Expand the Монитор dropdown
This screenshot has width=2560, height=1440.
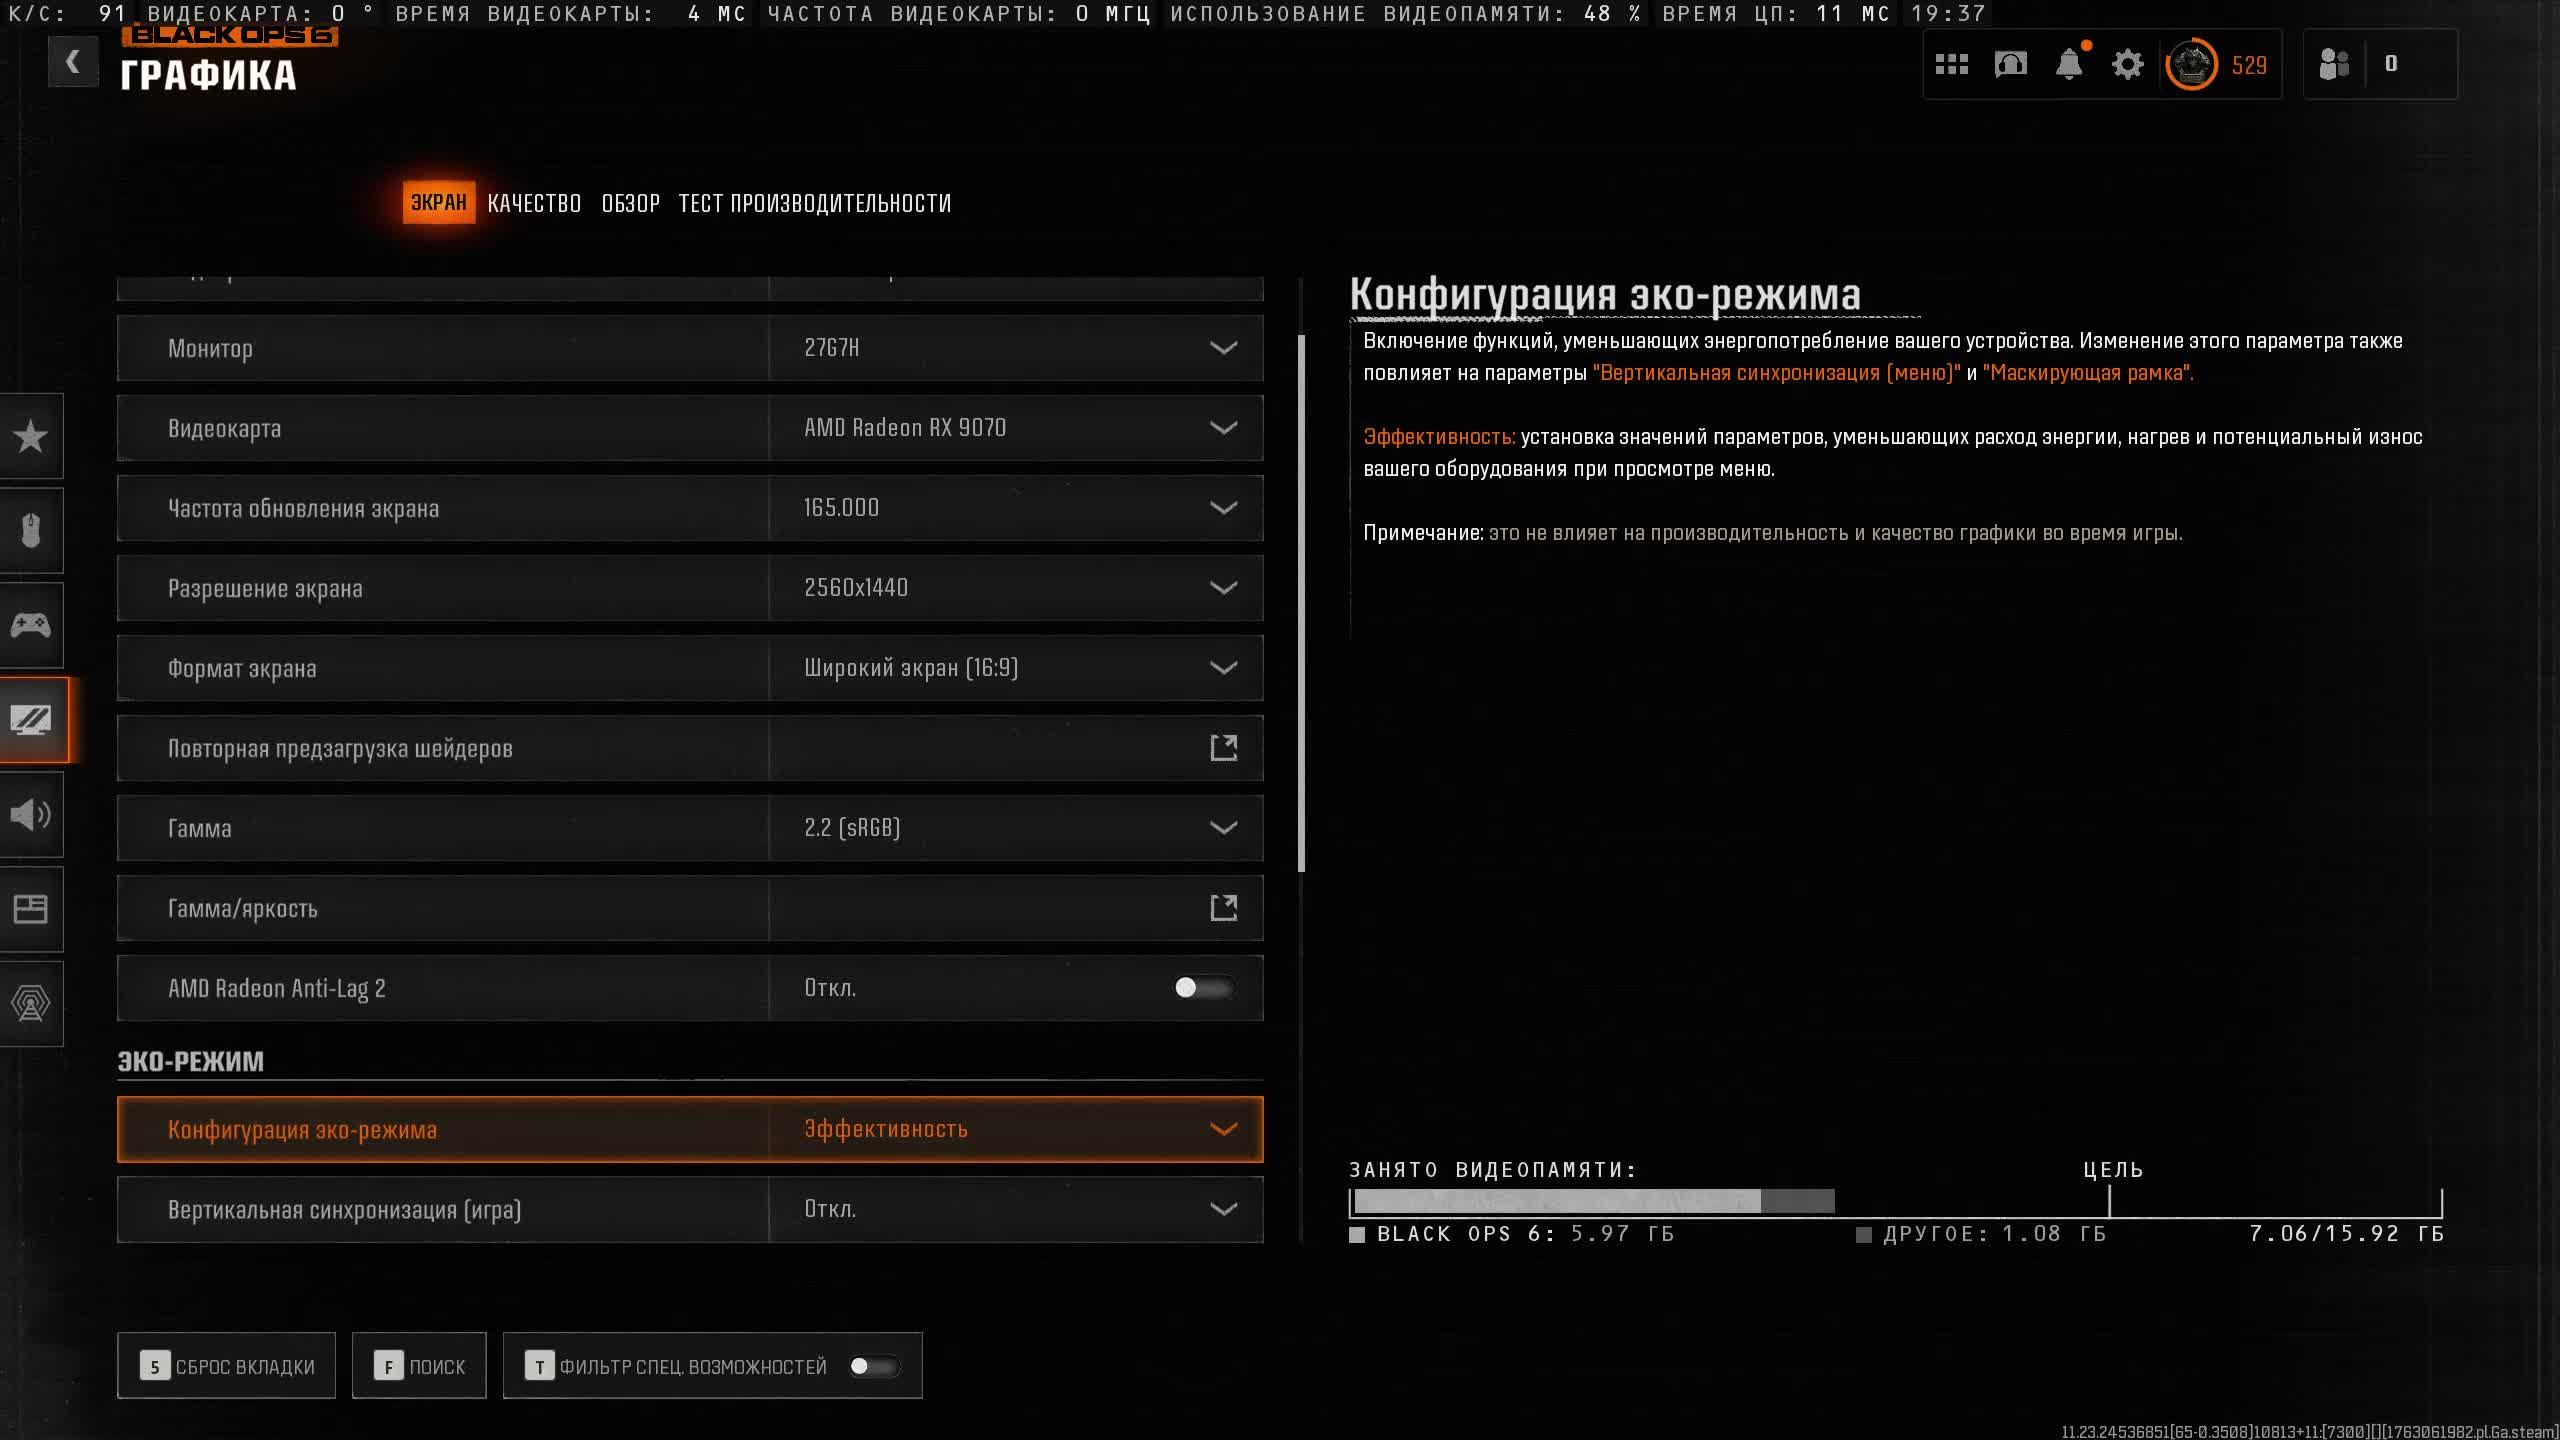1223,348
